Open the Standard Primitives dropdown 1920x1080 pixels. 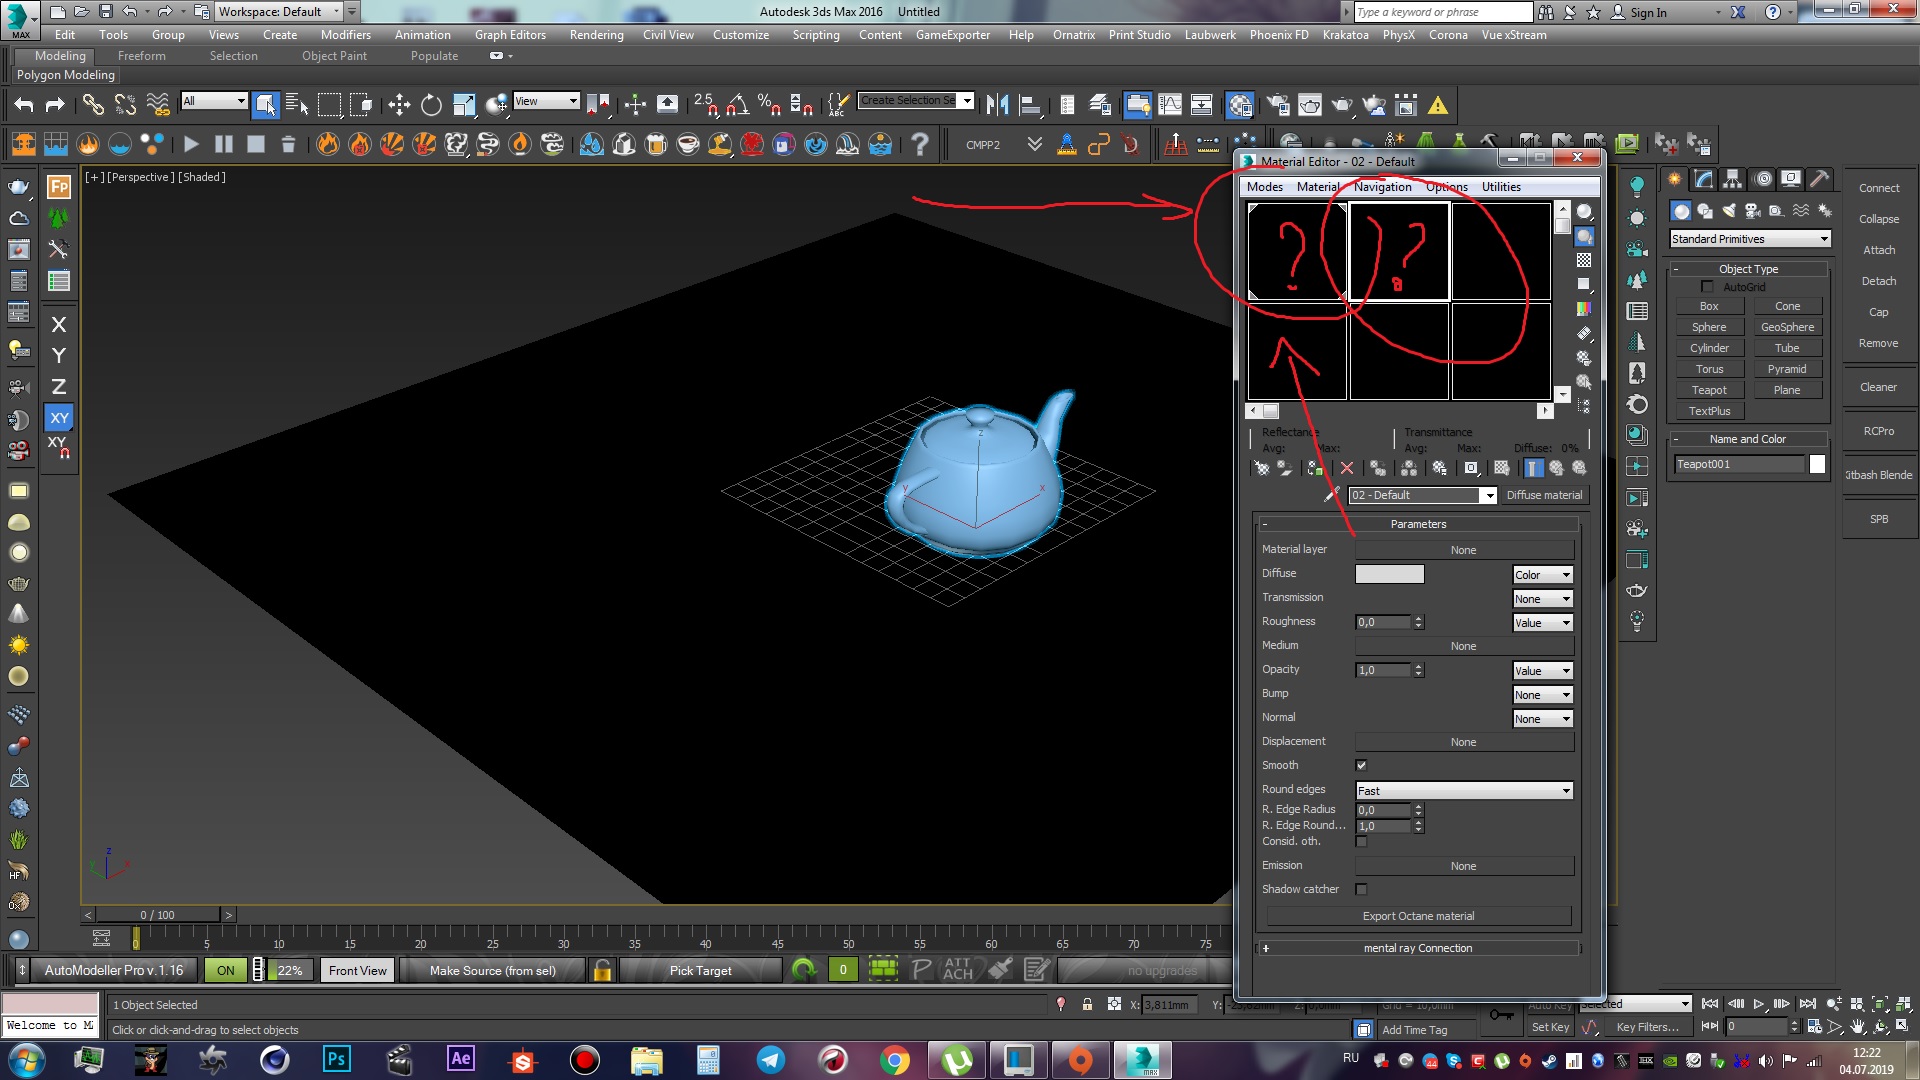pos(1750,239)
